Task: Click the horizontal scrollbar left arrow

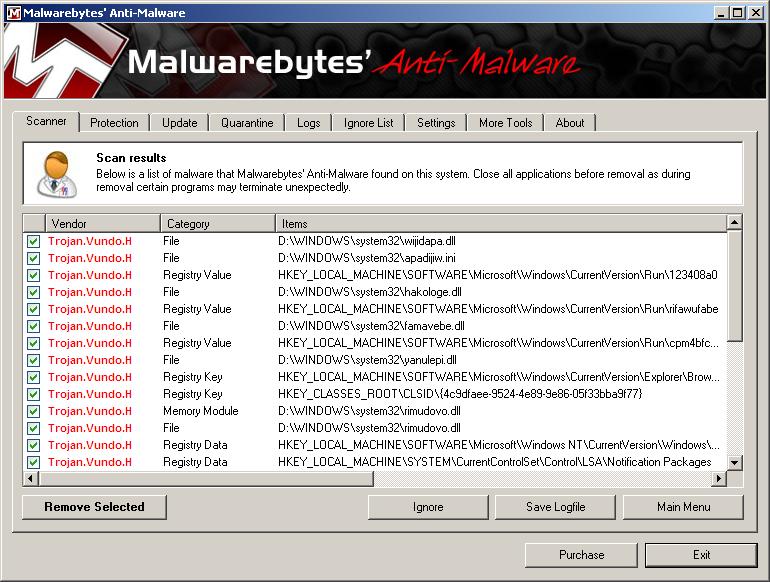Action: point(31,478)
